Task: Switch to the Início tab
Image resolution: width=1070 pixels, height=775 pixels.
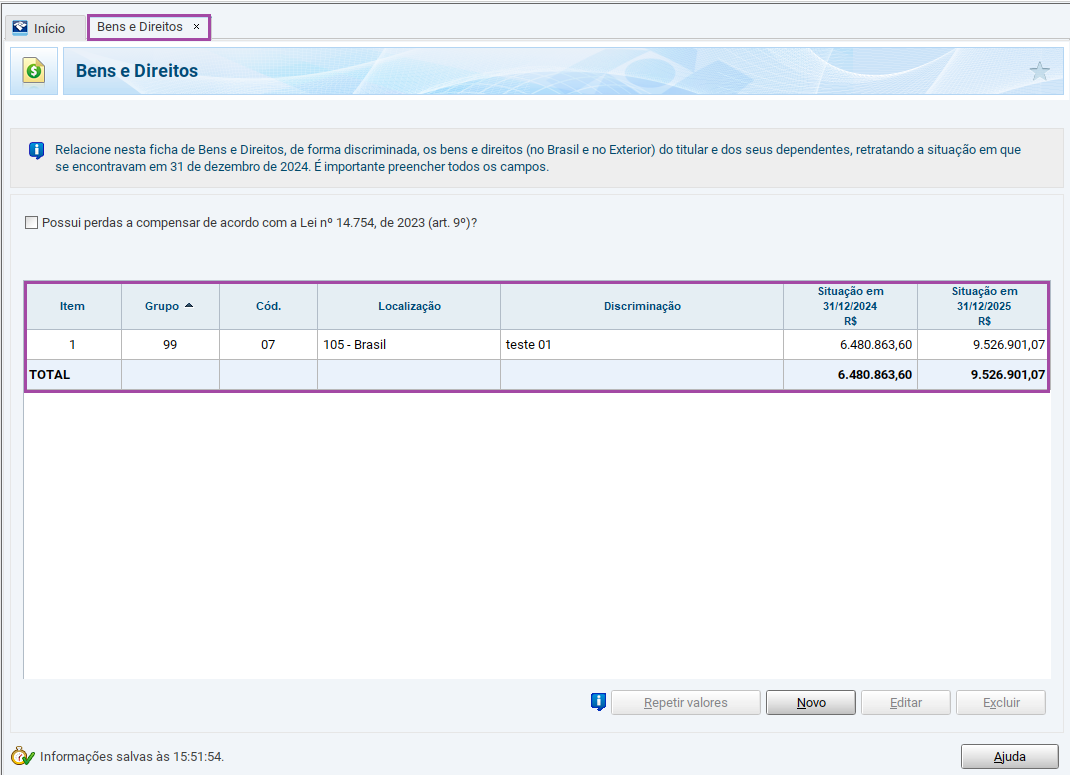Action: [46, 28]
